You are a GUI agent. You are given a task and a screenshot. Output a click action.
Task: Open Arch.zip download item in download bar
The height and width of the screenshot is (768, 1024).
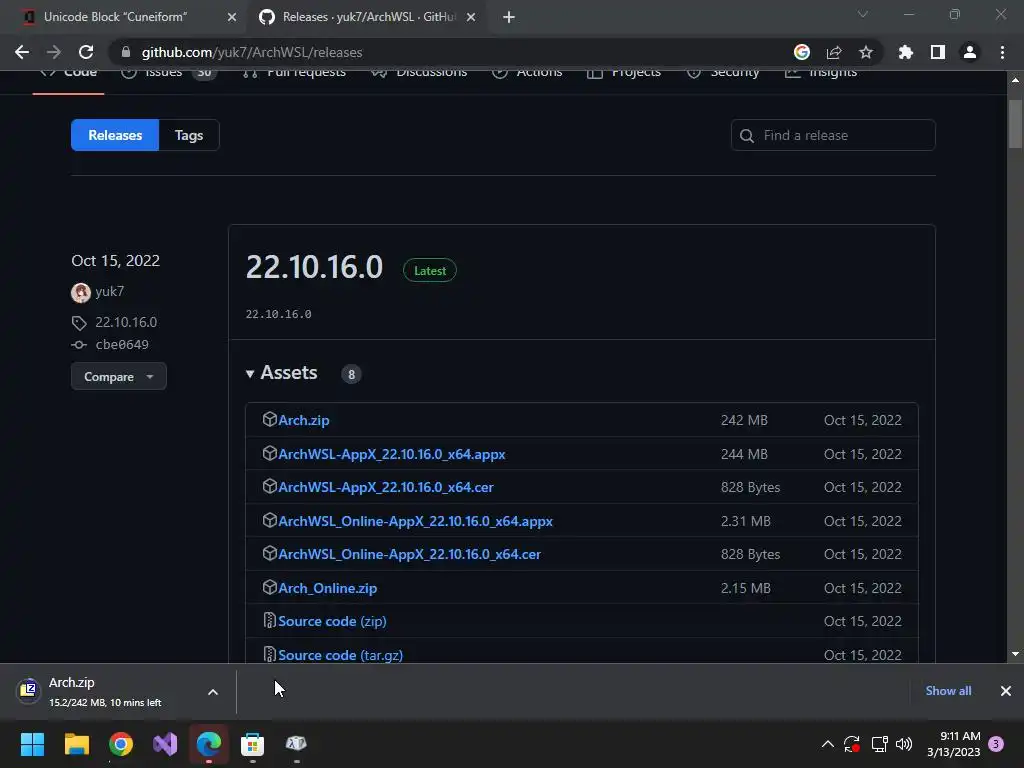(104, 691)
